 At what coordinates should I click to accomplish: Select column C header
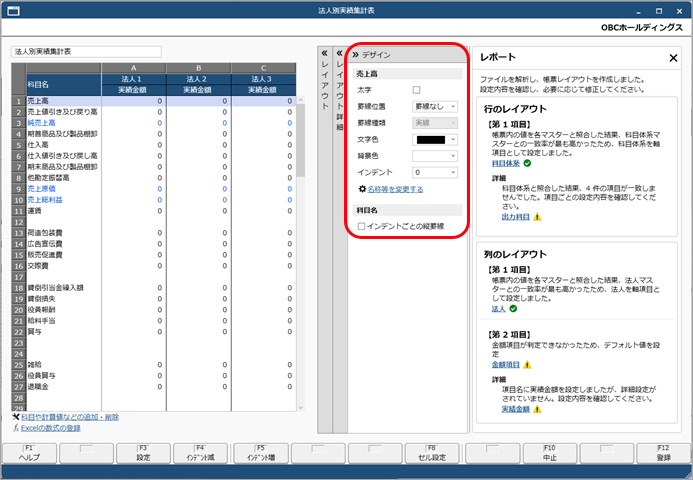(263, 68)
